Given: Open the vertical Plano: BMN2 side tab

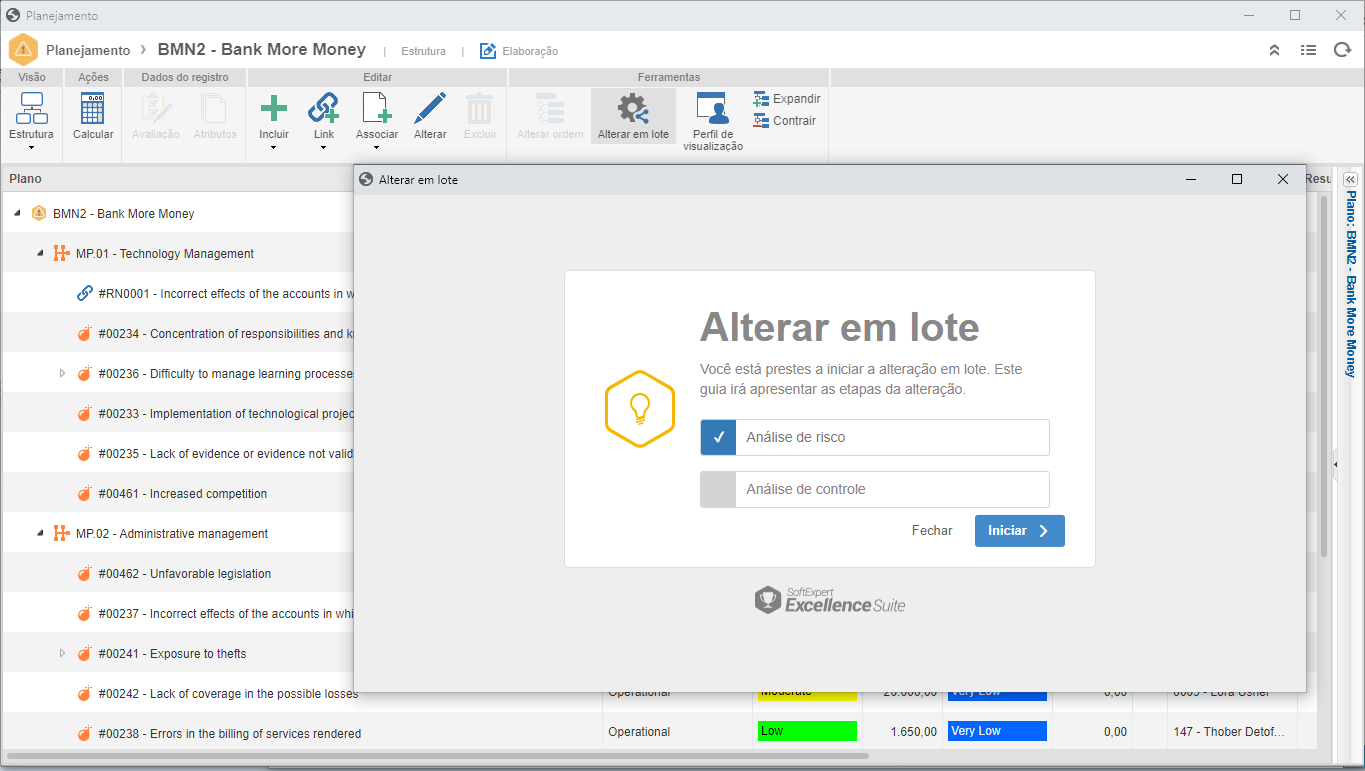Looking at the screenshot, I should tap(1350, 283).
